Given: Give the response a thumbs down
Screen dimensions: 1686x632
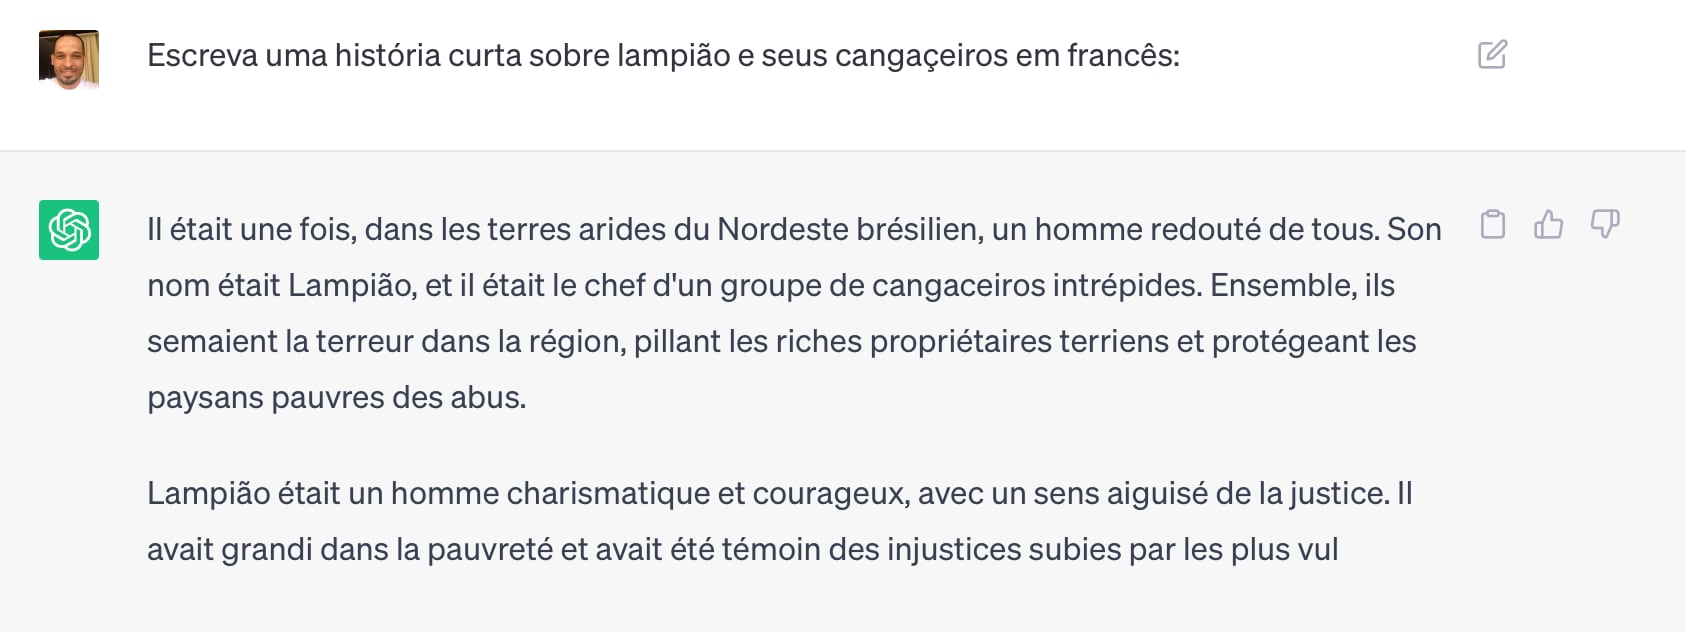Looking at the screenshot, I should click(1605, 224).
